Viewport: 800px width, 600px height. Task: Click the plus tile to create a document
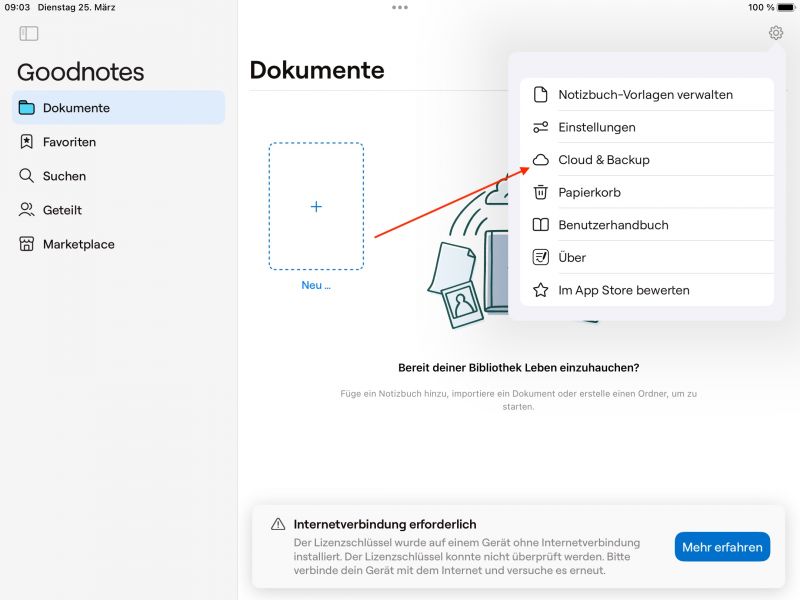pos(316,206)
